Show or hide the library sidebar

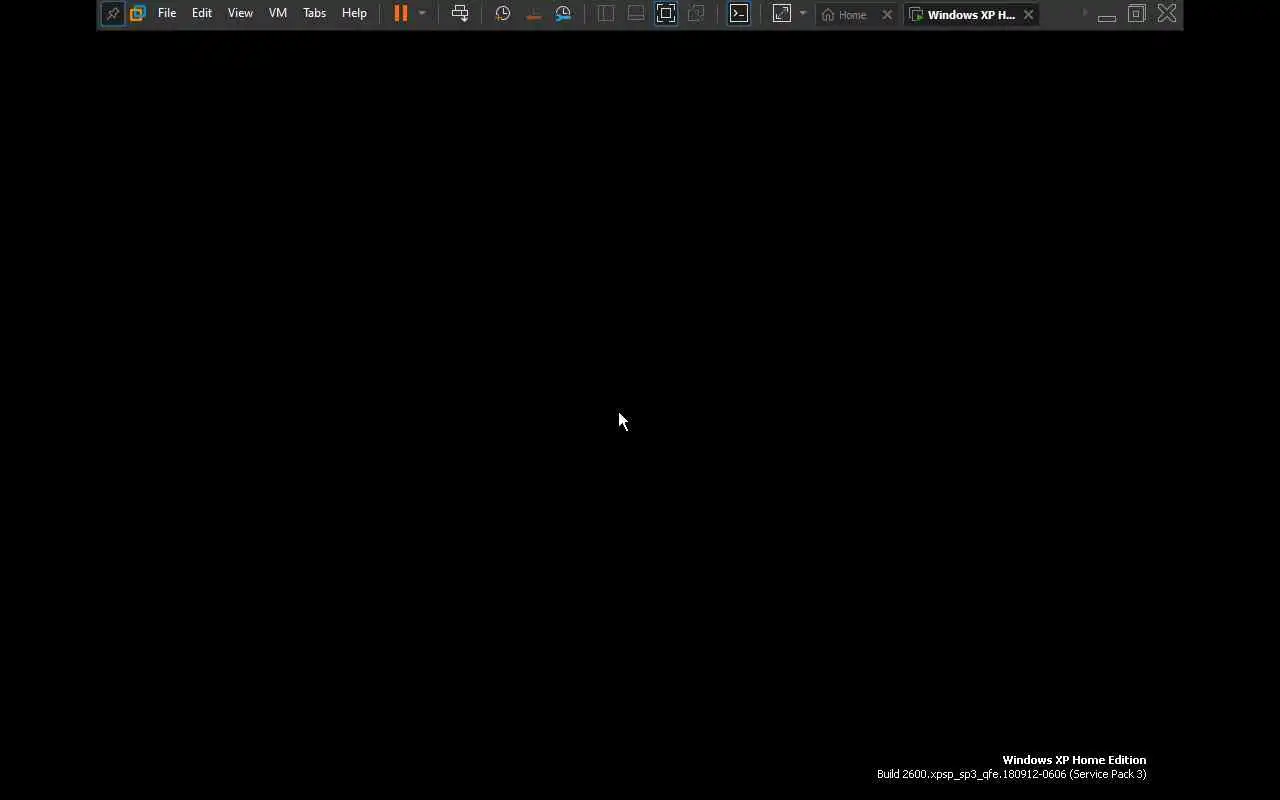click(606, 14)
